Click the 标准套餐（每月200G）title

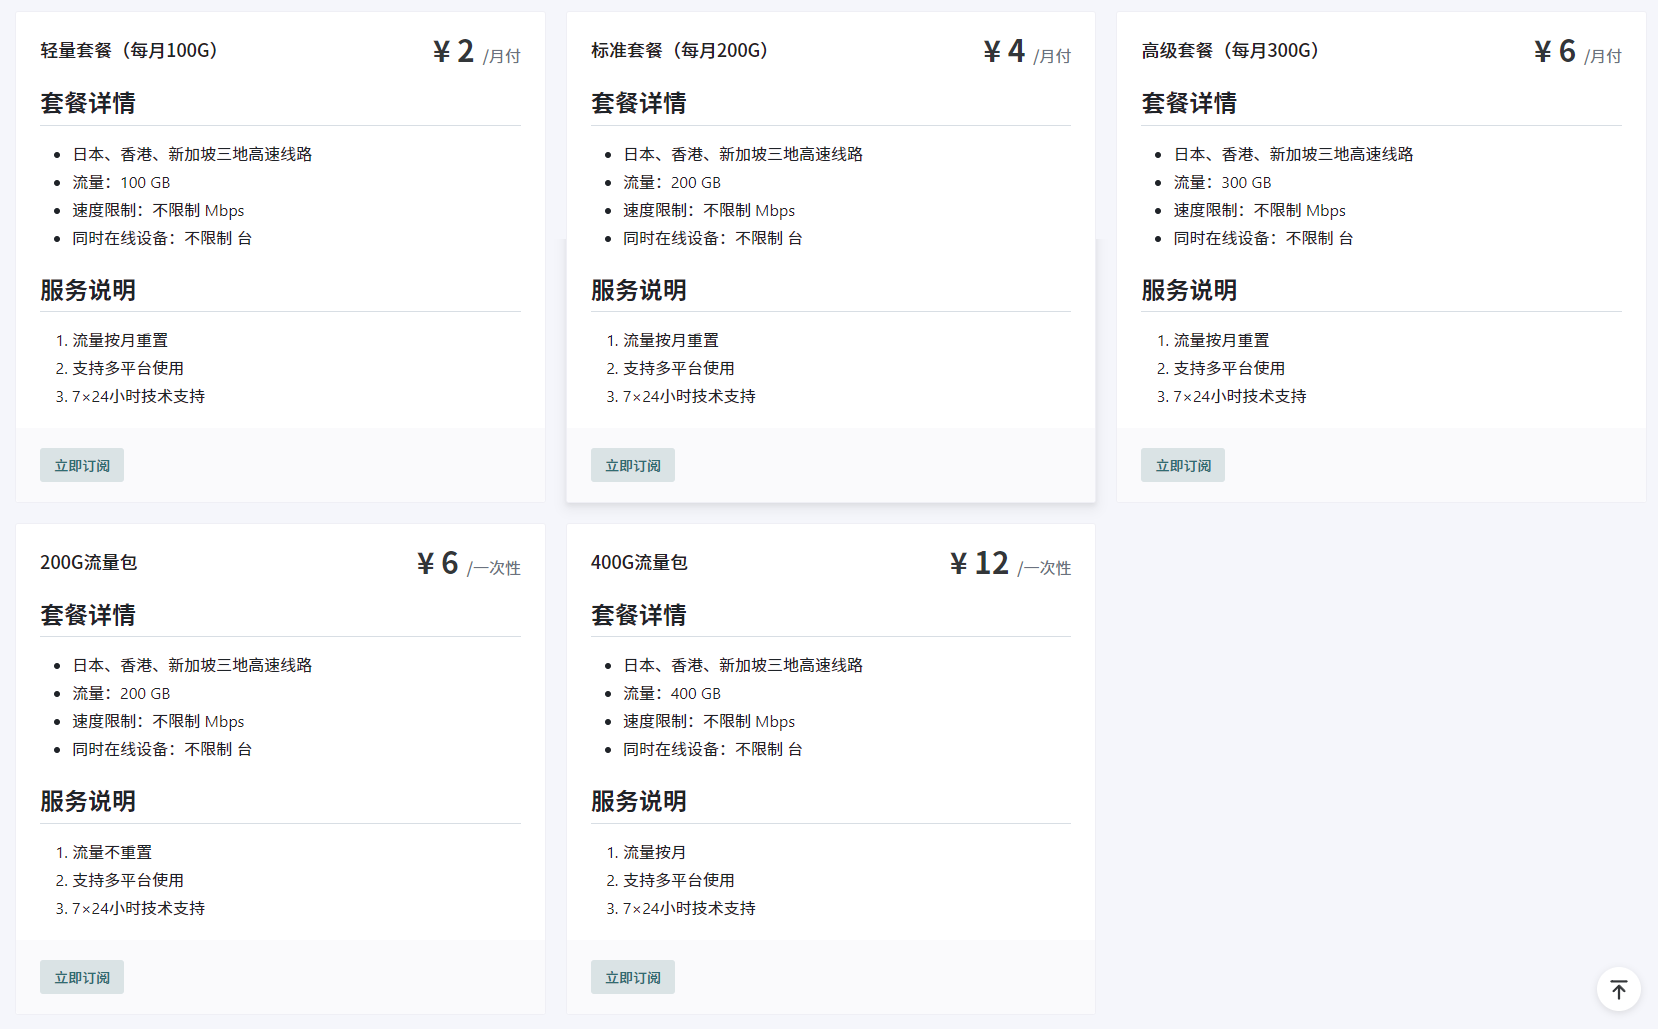tap(679, 51)
